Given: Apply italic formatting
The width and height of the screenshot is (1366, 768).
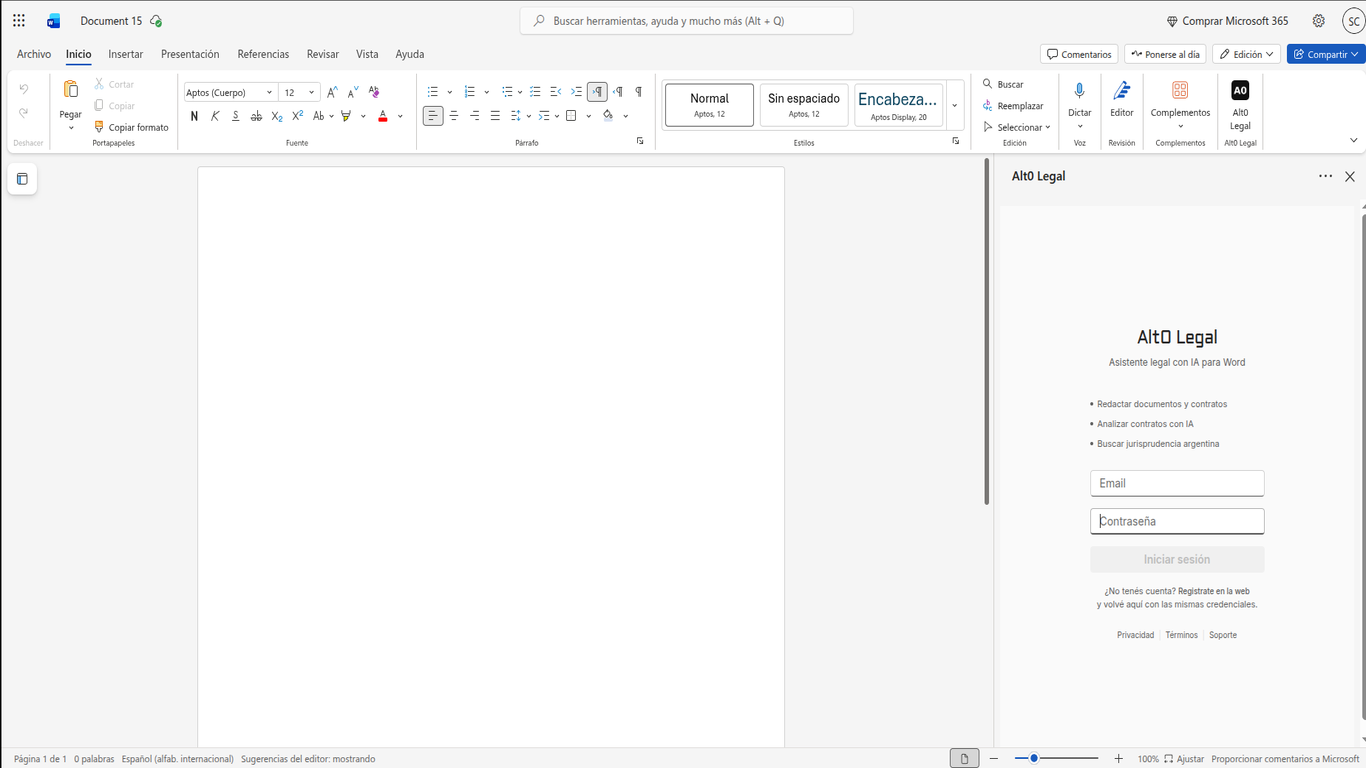Looking at the screenshot, I should pos(214,115).
